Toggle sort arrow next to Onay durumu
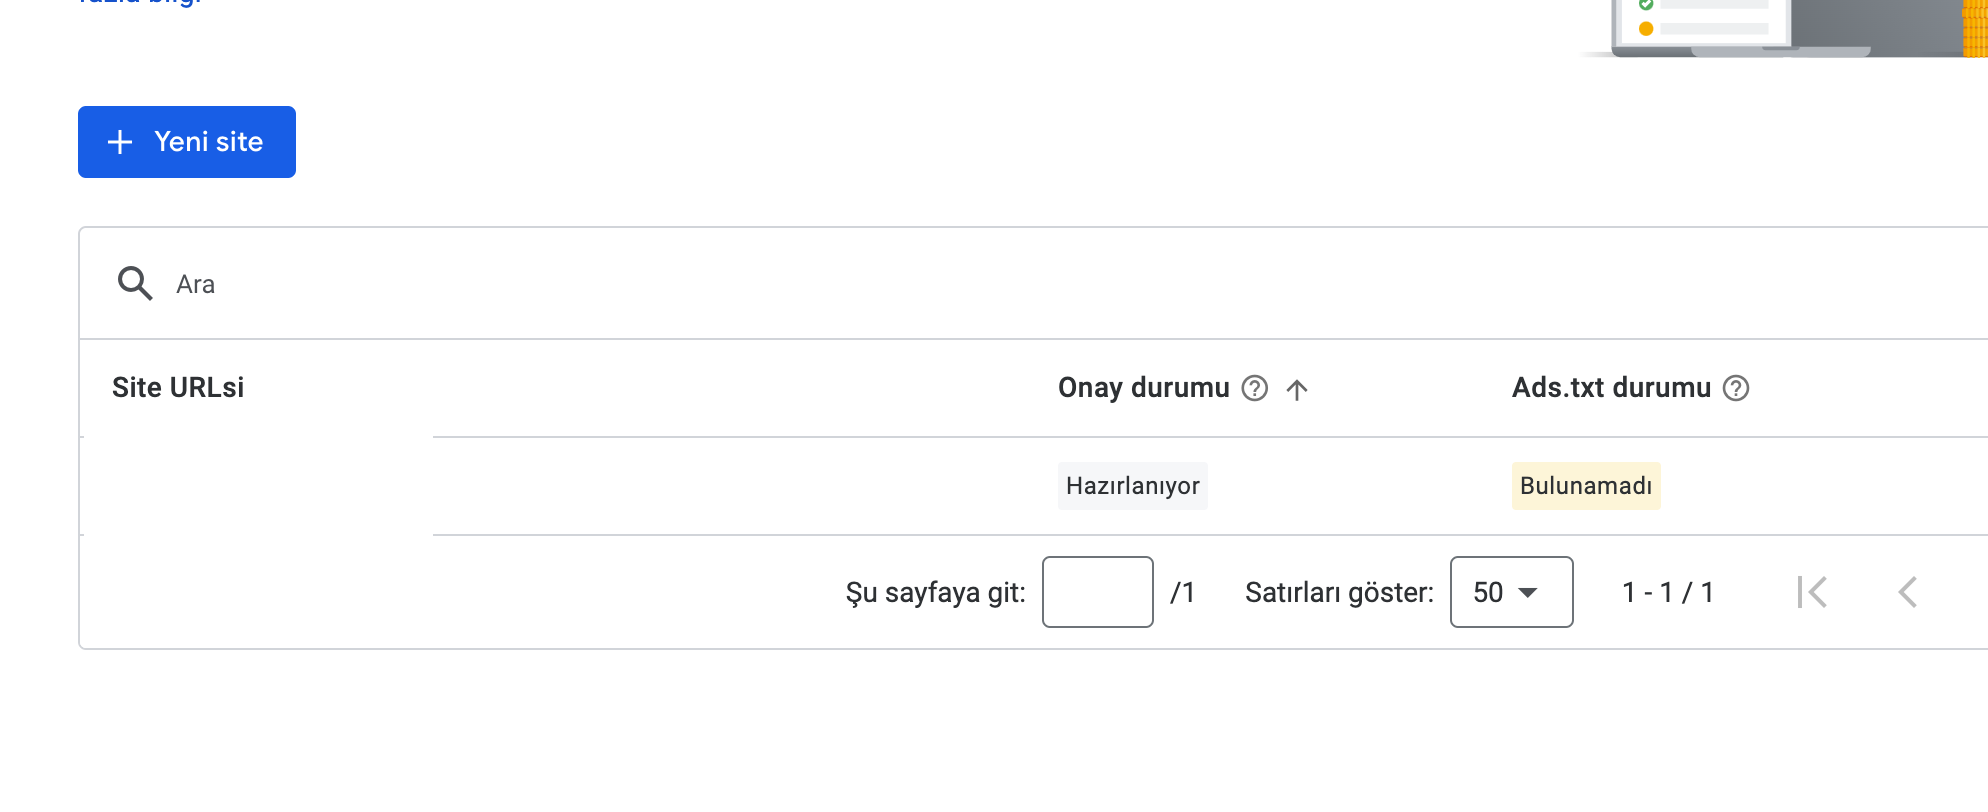1988x812 pixels. [1297, 390]
